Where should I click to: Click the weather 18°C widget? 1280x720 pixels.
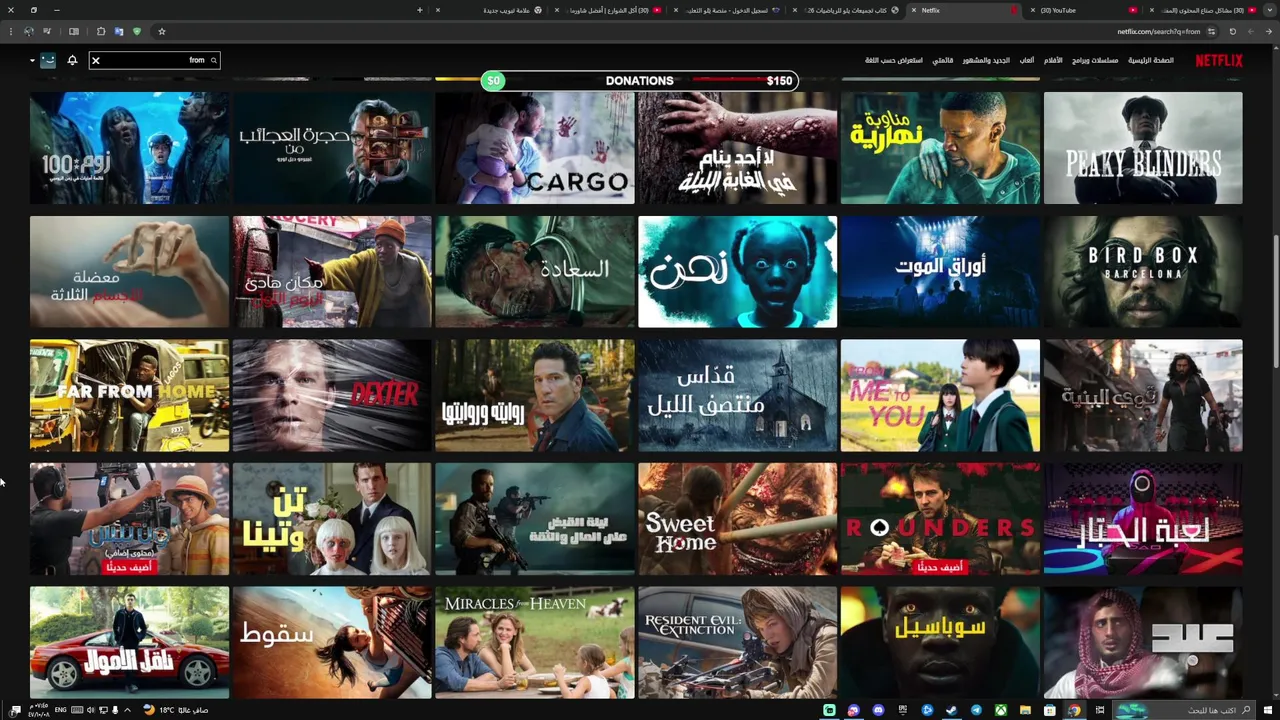pyautogui.click(x=176, y=710)
